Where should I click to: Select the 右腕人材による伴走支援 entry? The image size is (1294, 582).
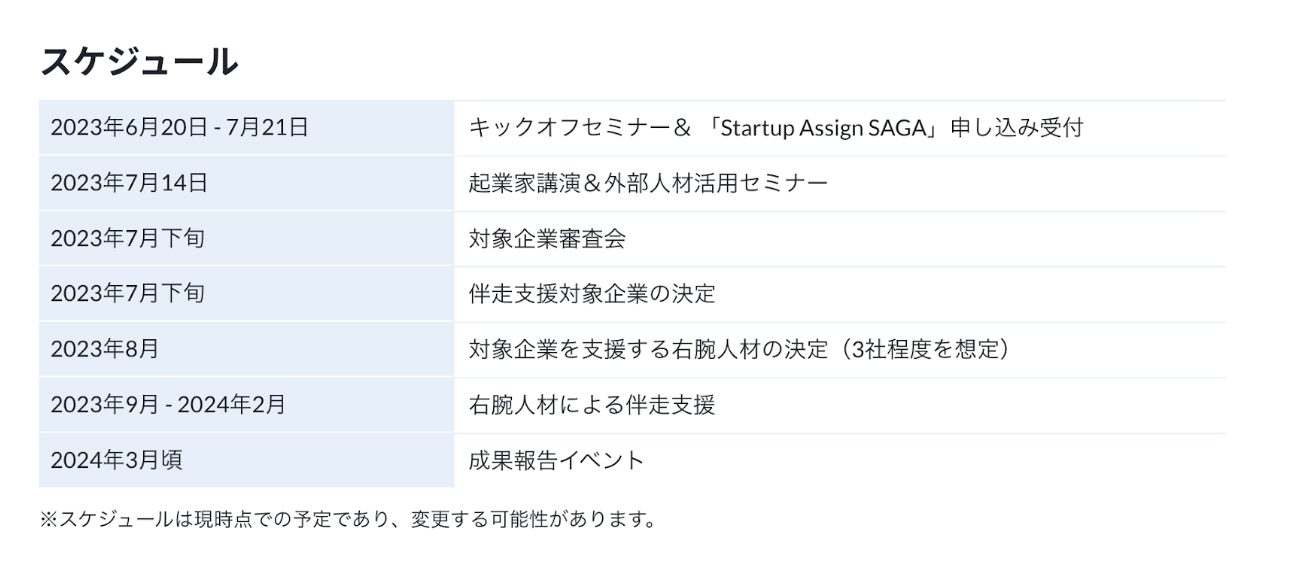pos(592,405)
